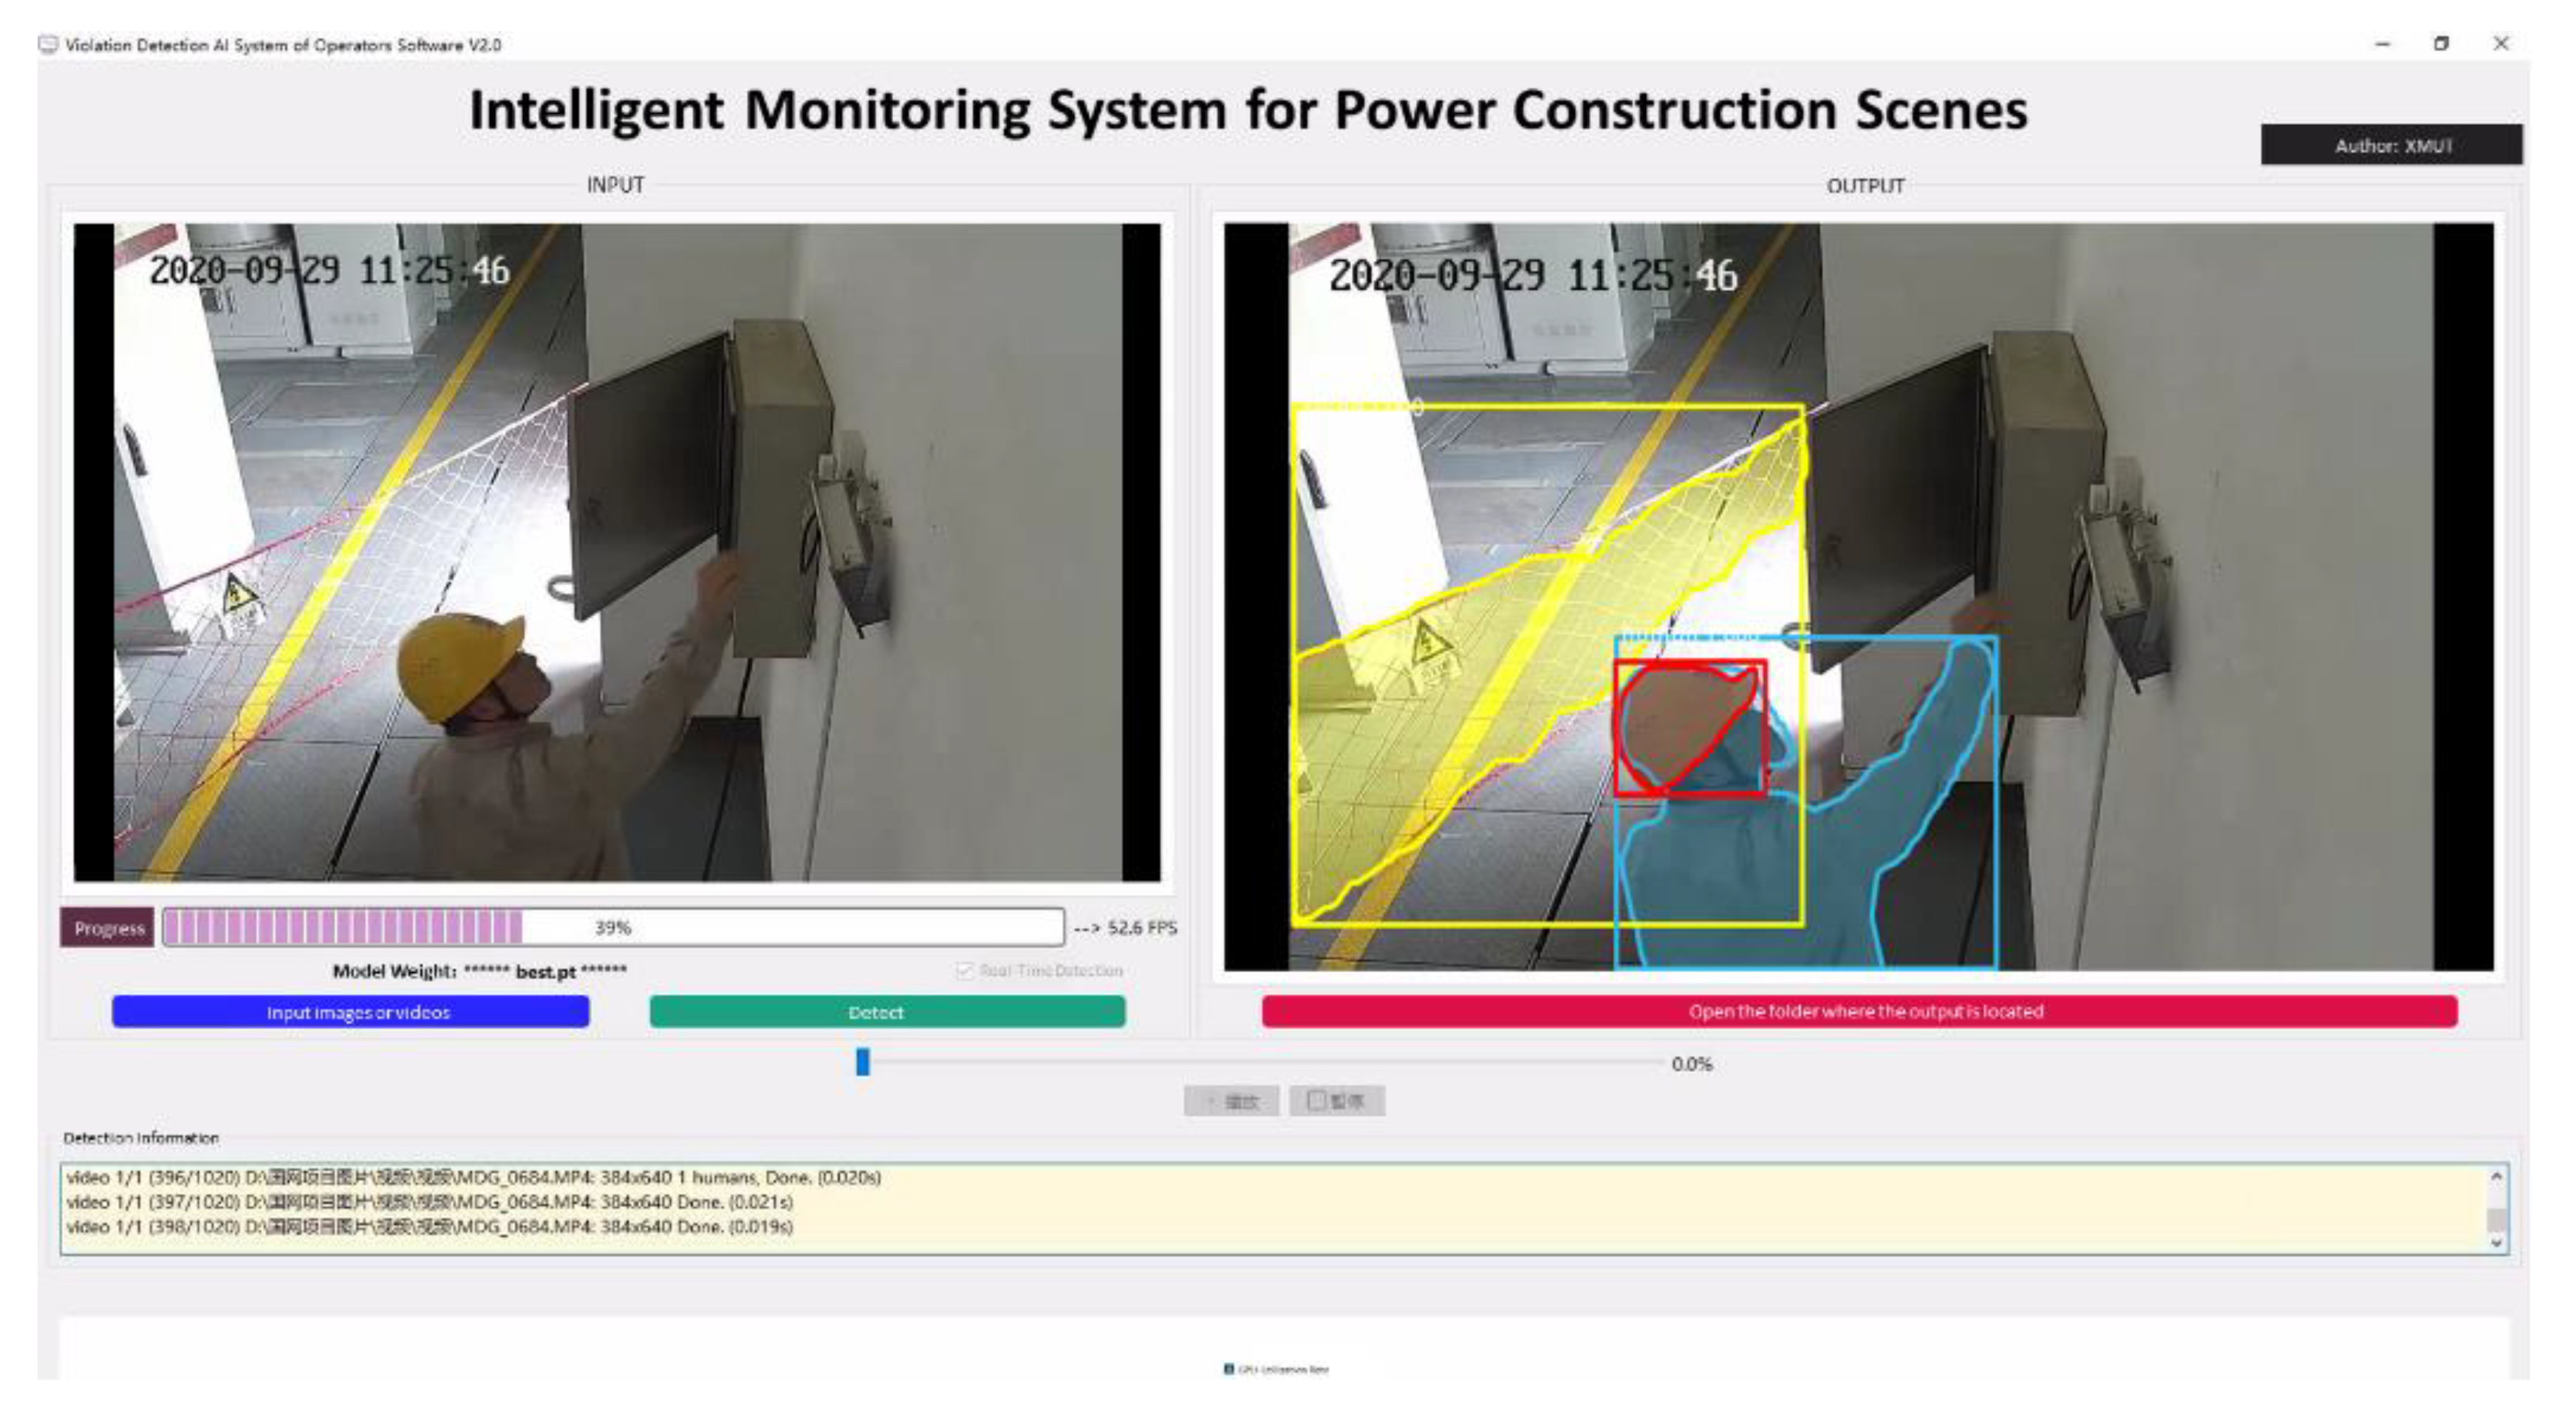Click the application icon in title bar
The width and height of the screenshot is (2576, 1425).
point(48,44)
